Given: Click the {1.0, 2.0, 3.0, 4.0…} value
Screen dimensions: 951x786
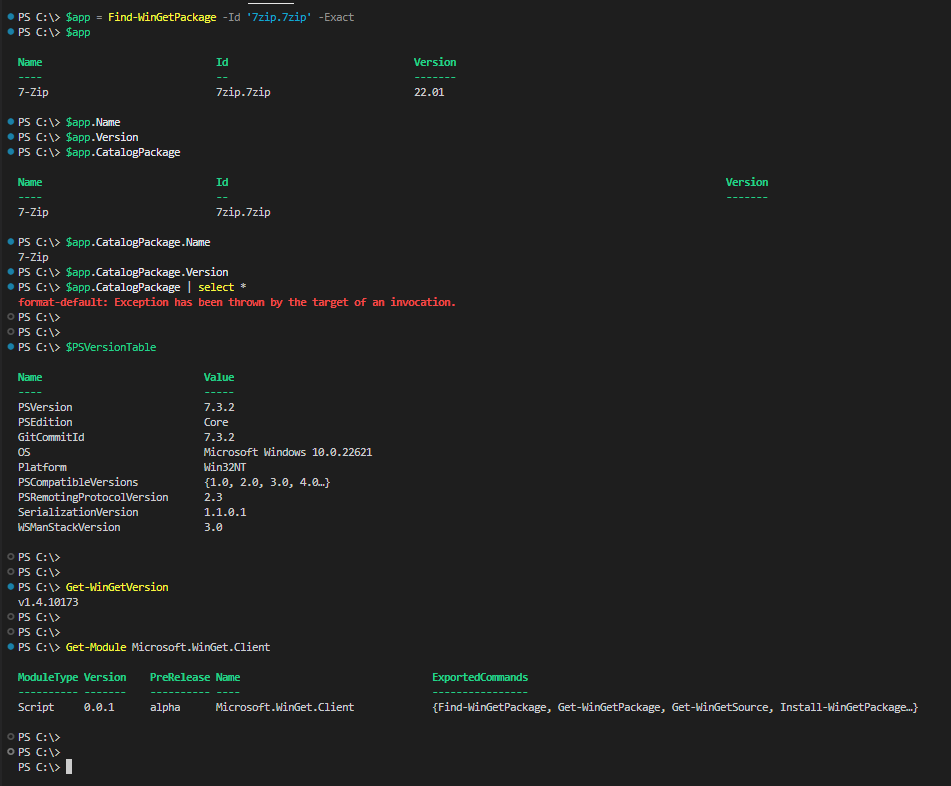Looking at the screenshot, I should click(267, 482).
